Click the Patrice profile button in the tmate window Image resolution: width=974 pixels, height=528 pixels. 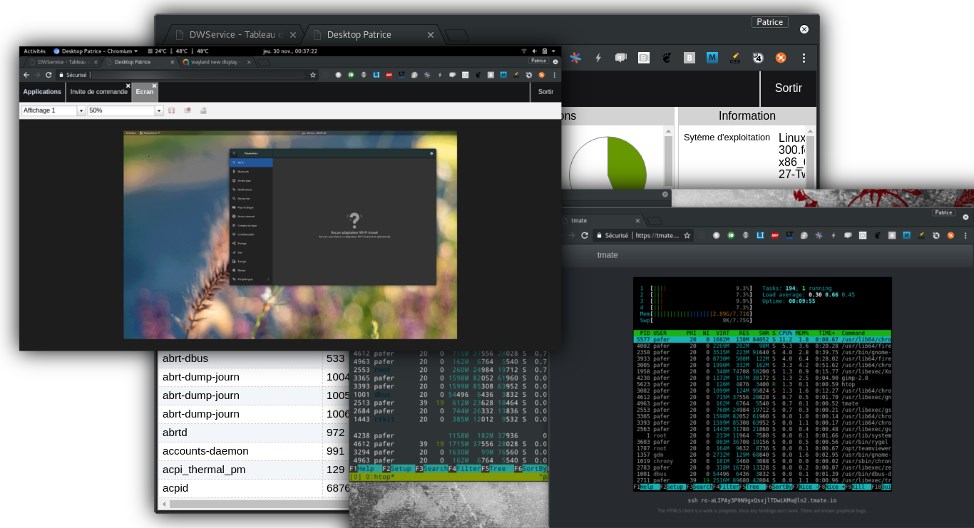coord(944,212)
